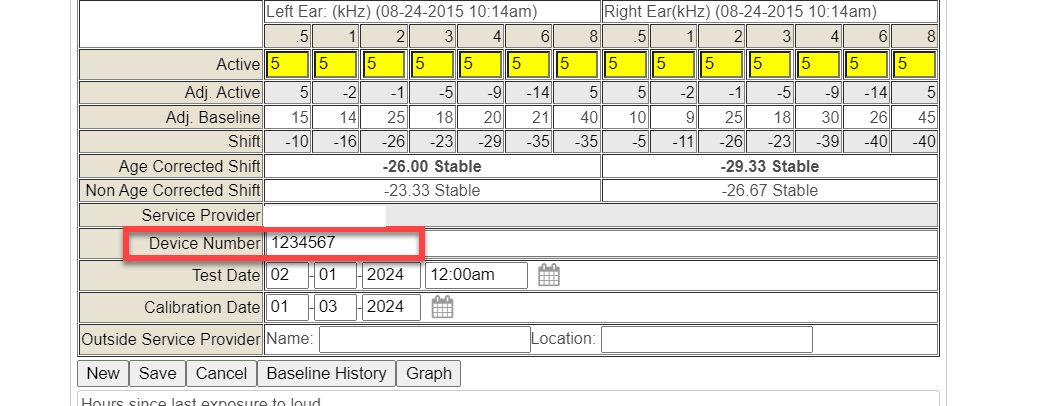This screenshot has width=1040, height=406.
Task: Open Baseline History
Action: click(x=326, y=373)
